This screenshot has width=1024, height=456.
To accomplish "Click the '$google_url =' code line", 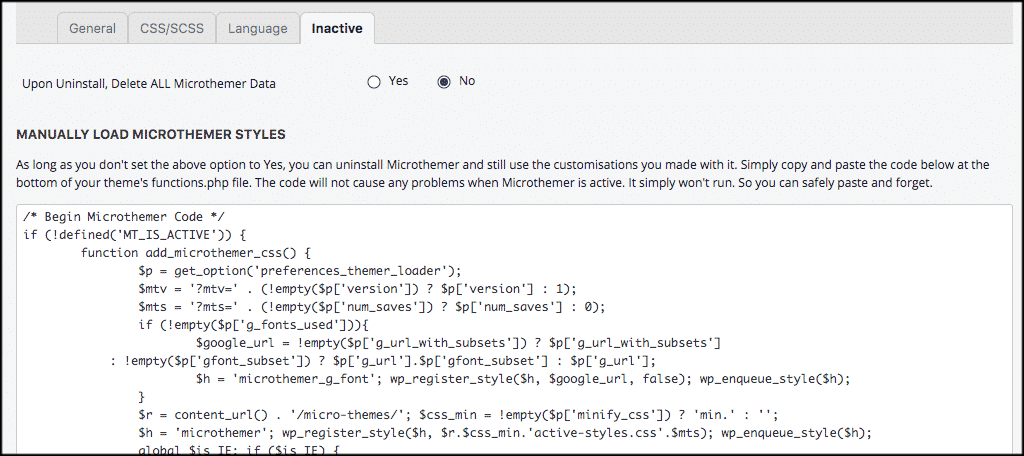I will pyautogui.click(x=458, y=342).
